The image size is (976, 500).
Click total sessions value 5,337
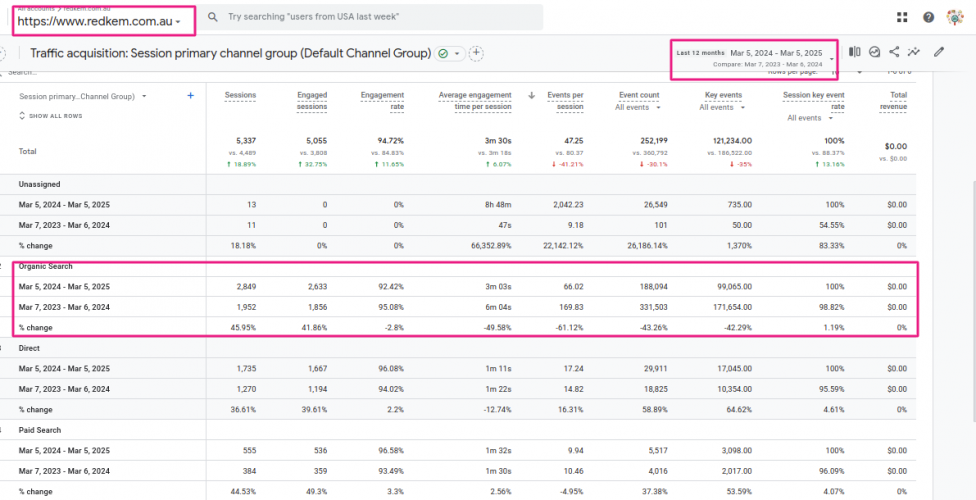click(246, 141)
